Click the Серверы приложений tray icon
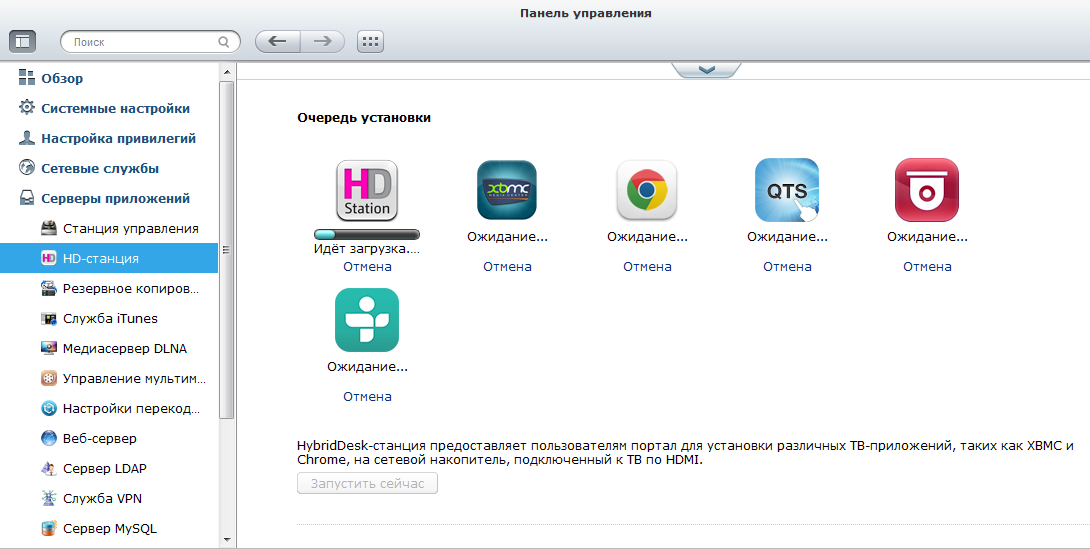This screenshot has width=1090, height=549. 26,198
